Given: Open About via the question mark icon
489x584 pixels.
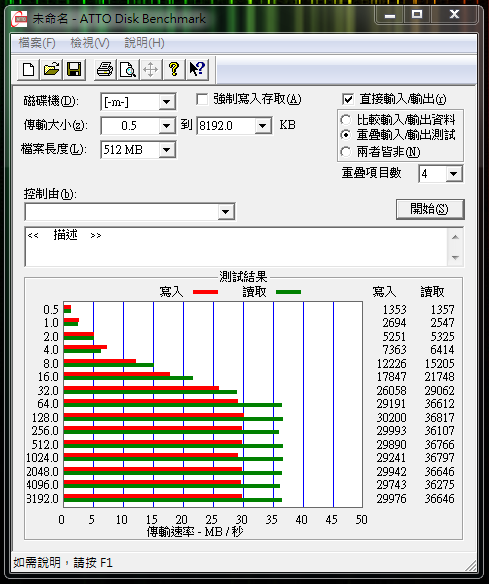Looking at the screenshot, I should (x=174, y=69).
